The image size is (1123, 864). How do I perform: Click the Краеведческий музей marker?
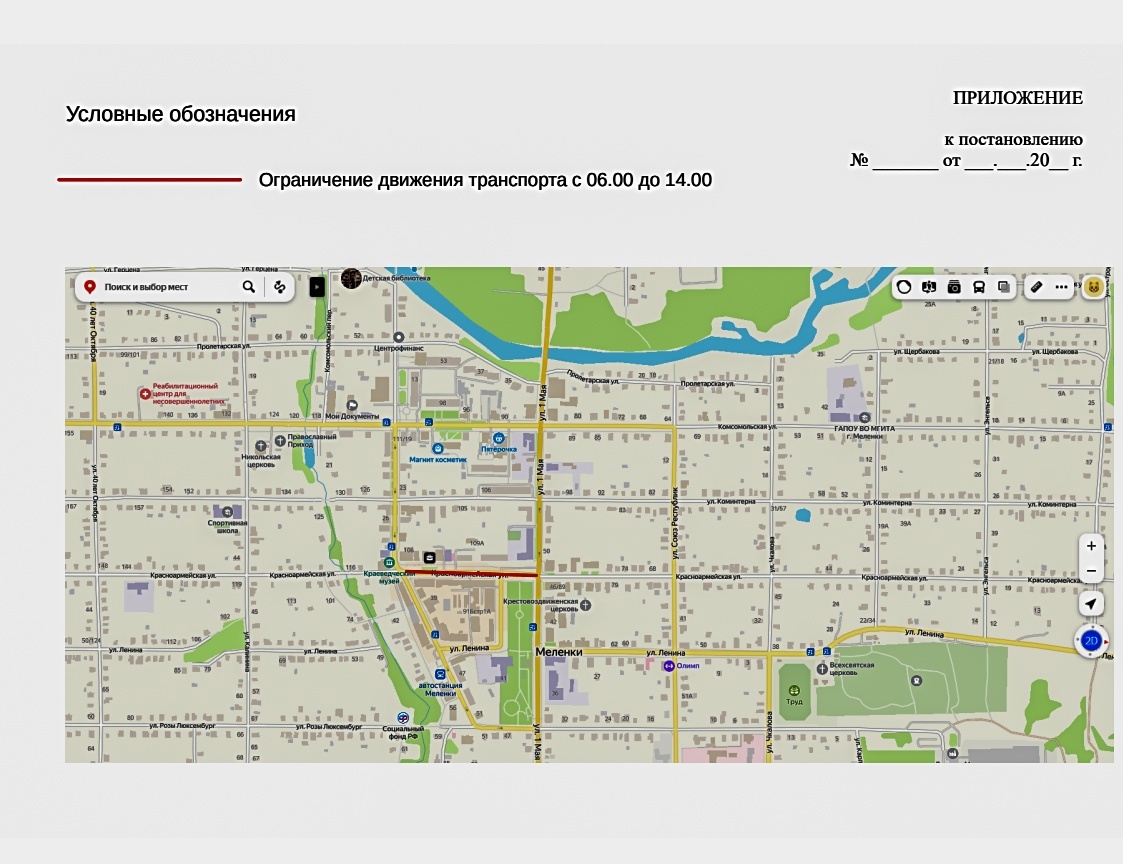click(389, 562)
